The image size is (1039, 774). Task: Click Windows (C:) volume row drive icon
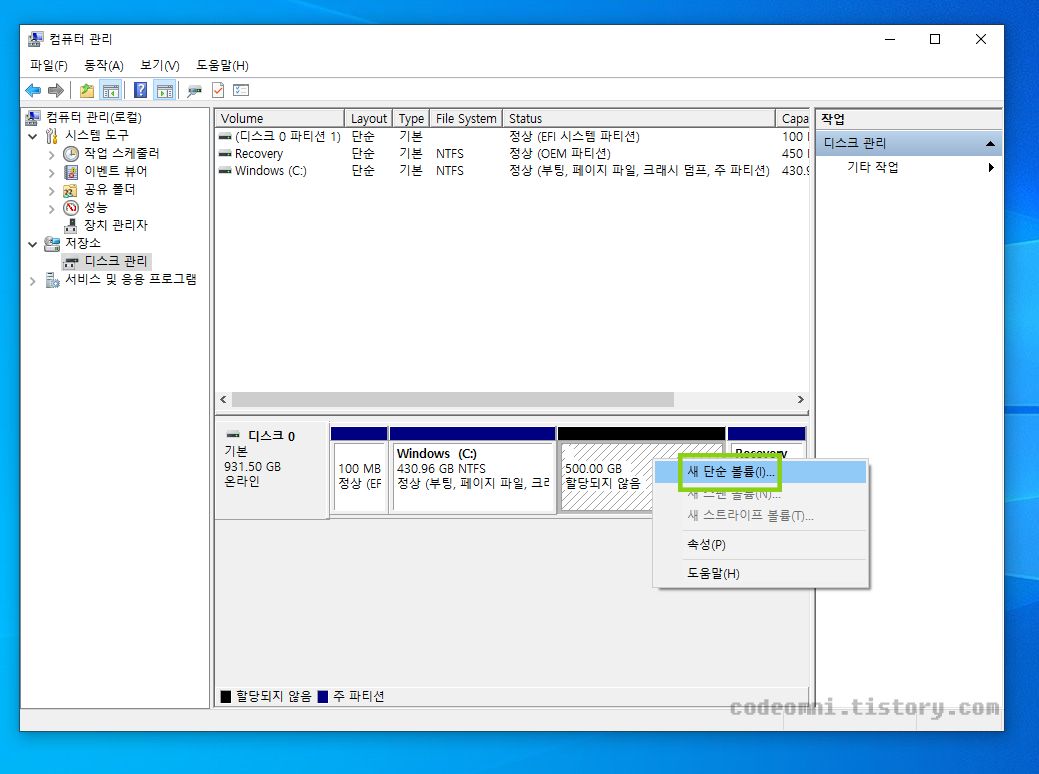click(x=225, y=171)
